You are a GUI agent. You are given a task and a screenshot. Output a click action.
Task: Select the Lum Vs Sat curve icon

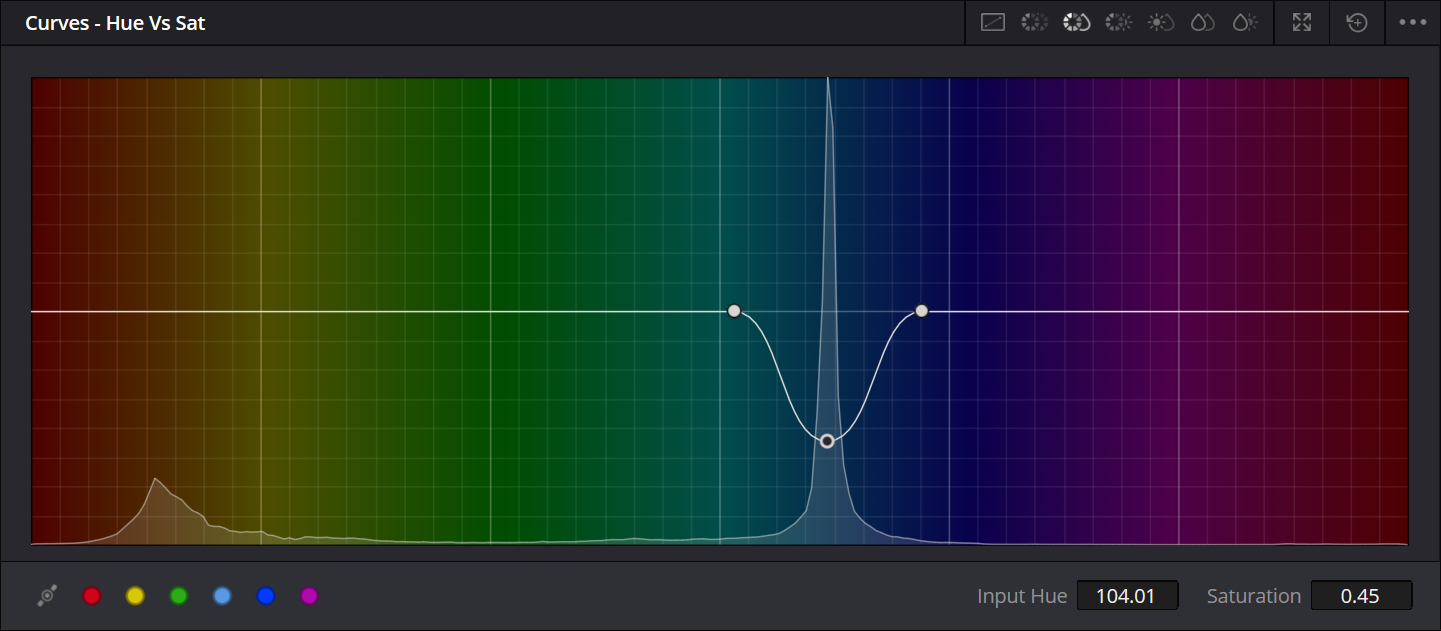coord(1160,22)
